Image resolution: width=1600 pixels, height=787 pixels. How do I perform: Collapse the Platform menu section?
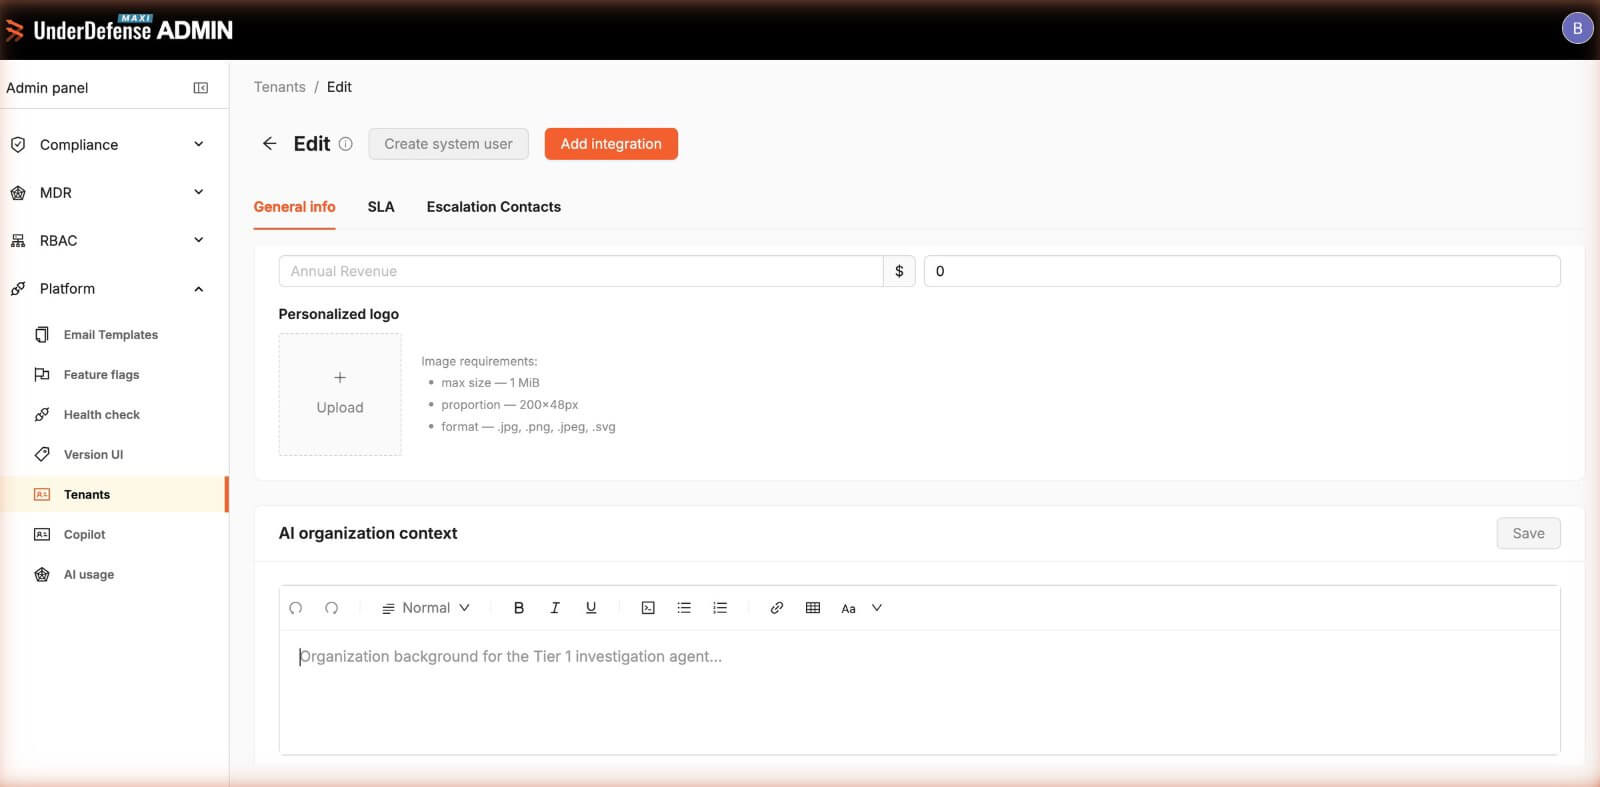pos(108,289)
